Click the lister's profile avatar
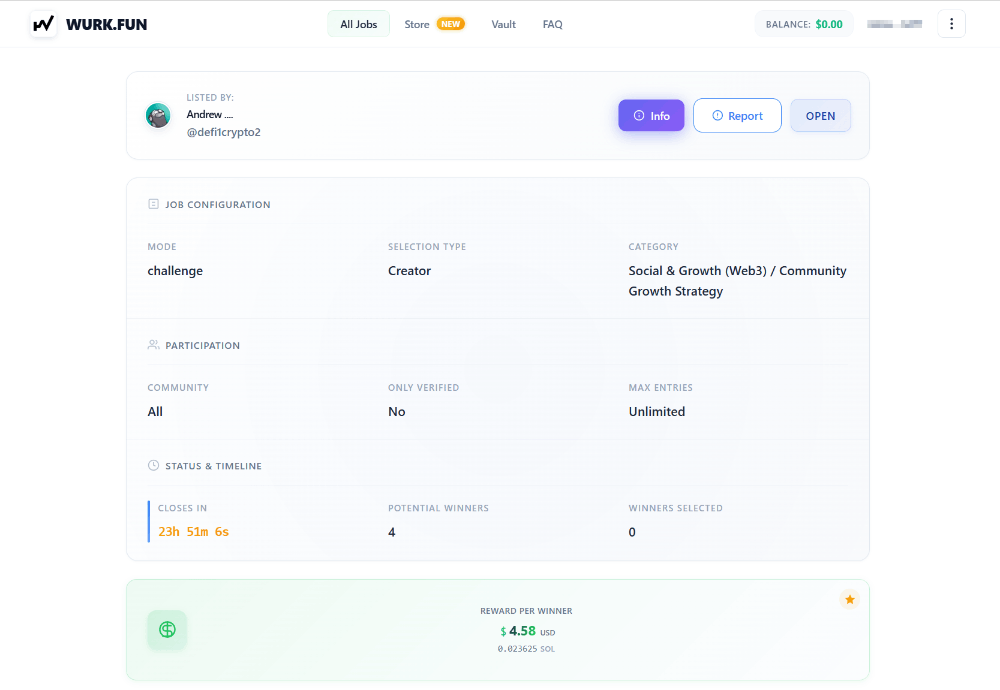The image size is (1000, 690). tap(158, 116)
